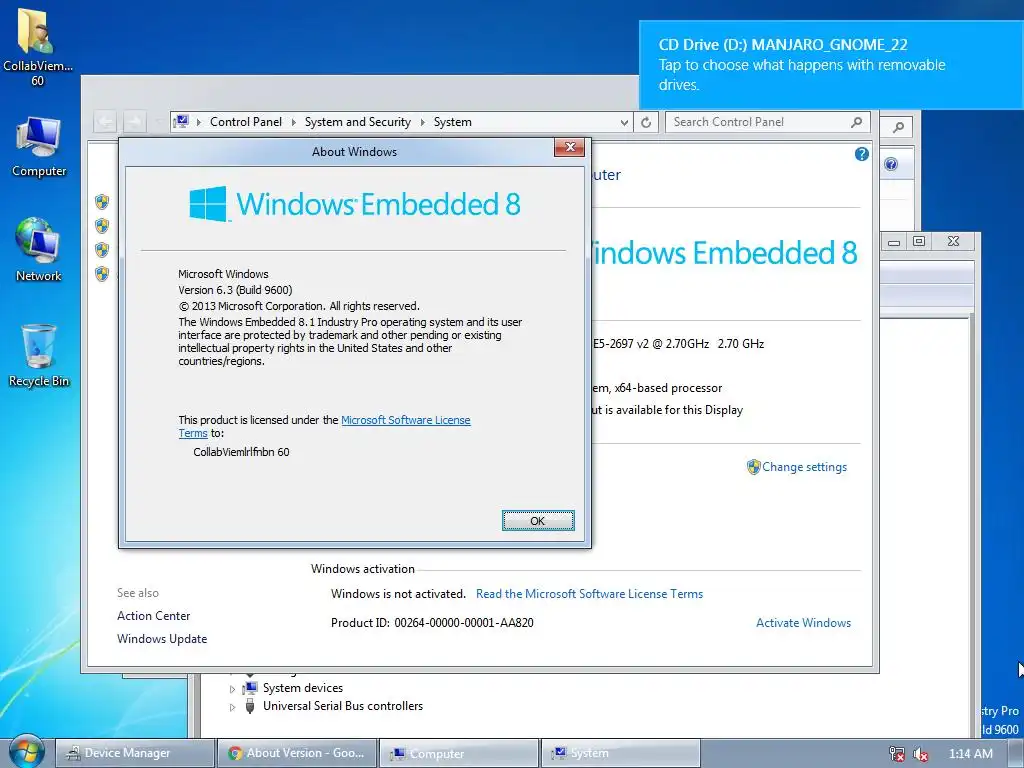
Task: Click the taskbar clock 1:14 AM
Action: 970,754
